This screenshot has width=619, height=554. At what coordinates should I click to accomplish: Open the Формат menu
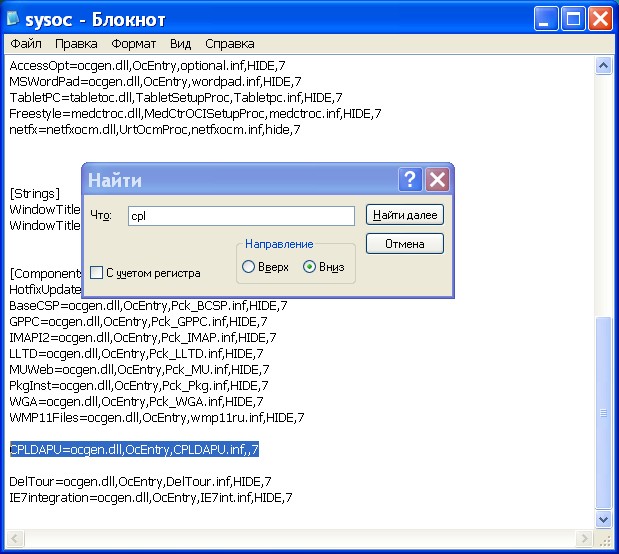[x=133, y=43]
